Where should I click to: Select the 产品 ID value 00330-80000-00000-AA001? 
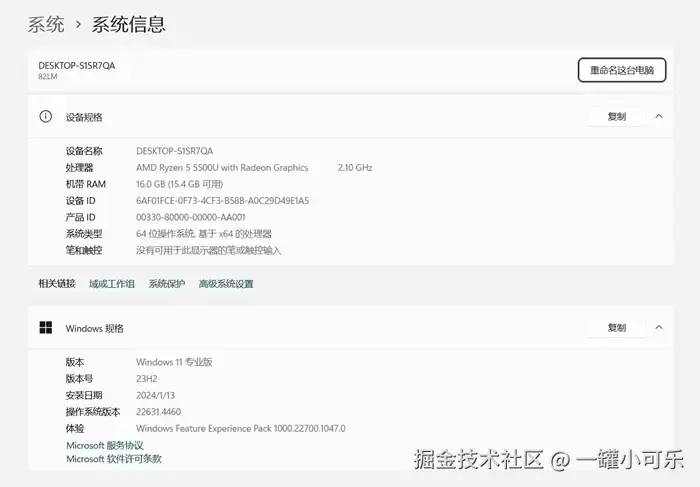point(191,217)
